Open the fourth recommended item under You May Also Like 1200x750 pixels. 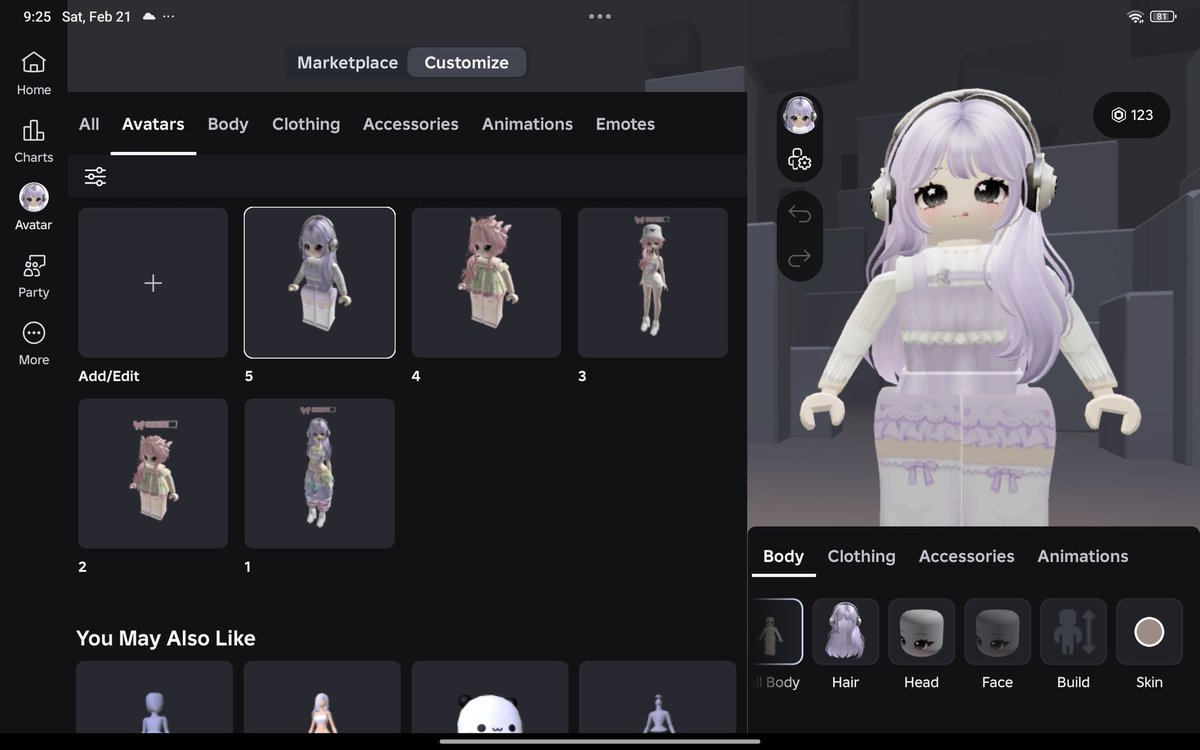[x=657, y=697]
